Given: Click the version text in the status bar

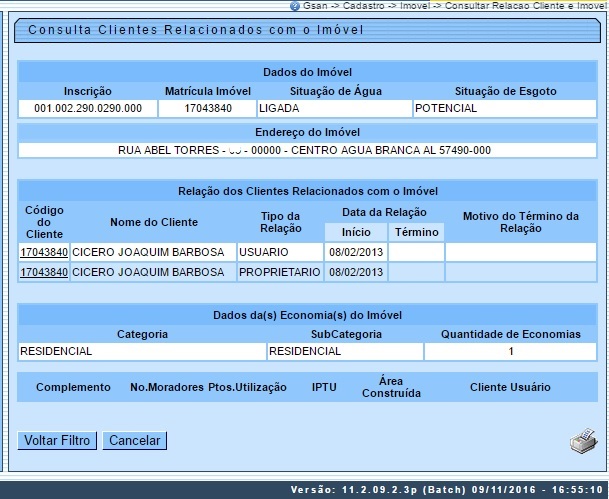Looking at the screenshot, I should [x=447, y=490].
